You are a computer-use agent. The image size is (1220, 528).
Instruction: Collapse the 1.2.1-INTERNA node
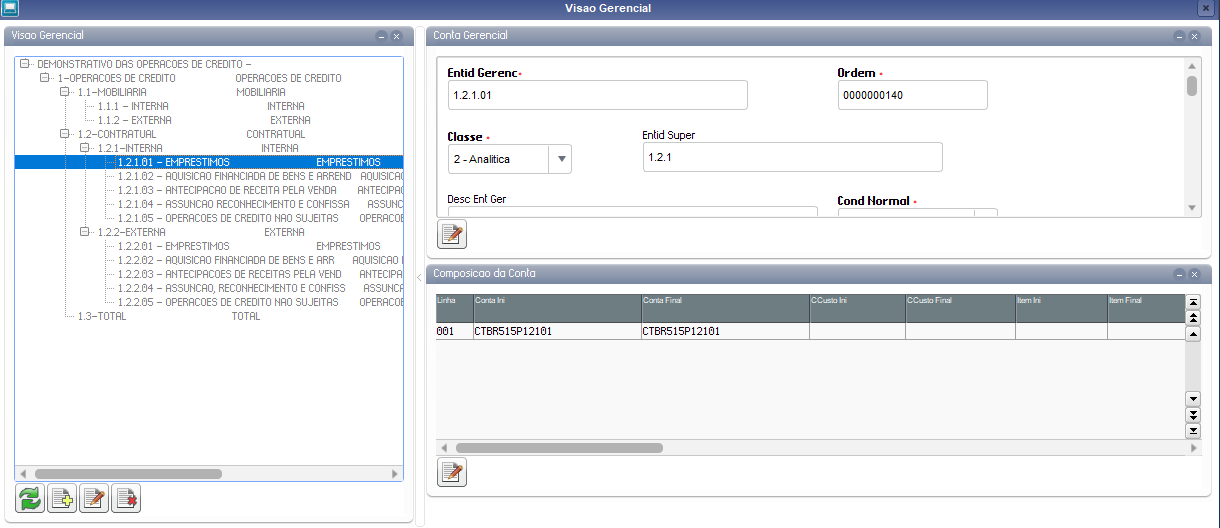point(85,148)
